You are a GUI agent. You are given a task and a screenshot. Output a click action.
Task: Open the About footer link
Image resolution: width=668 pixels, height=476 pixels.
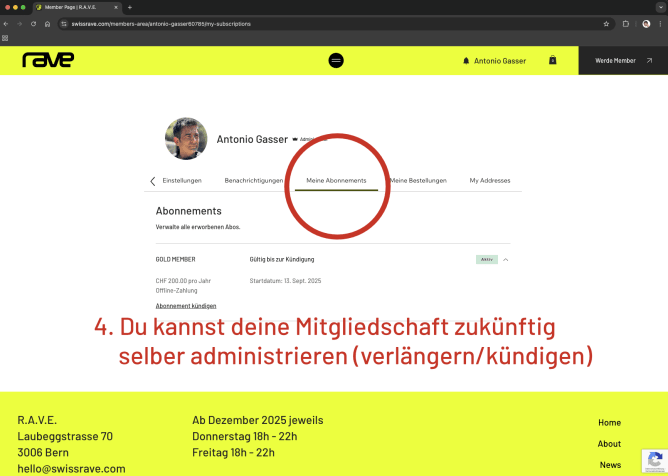[609, 444]
